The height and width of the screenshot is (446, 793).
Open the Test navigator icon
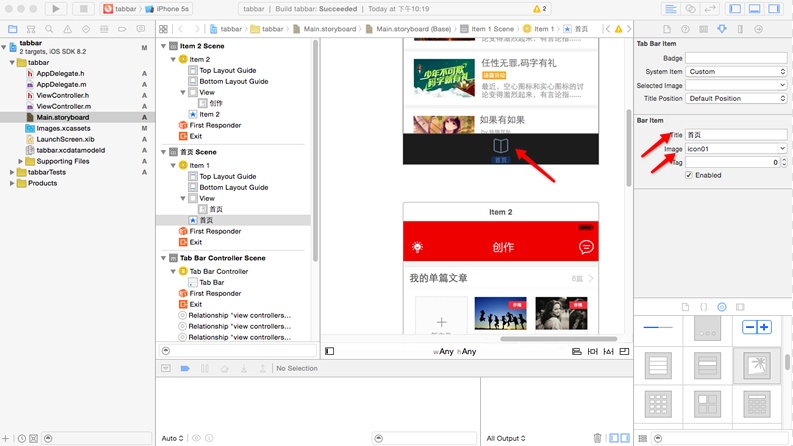(x=85, y=29)
